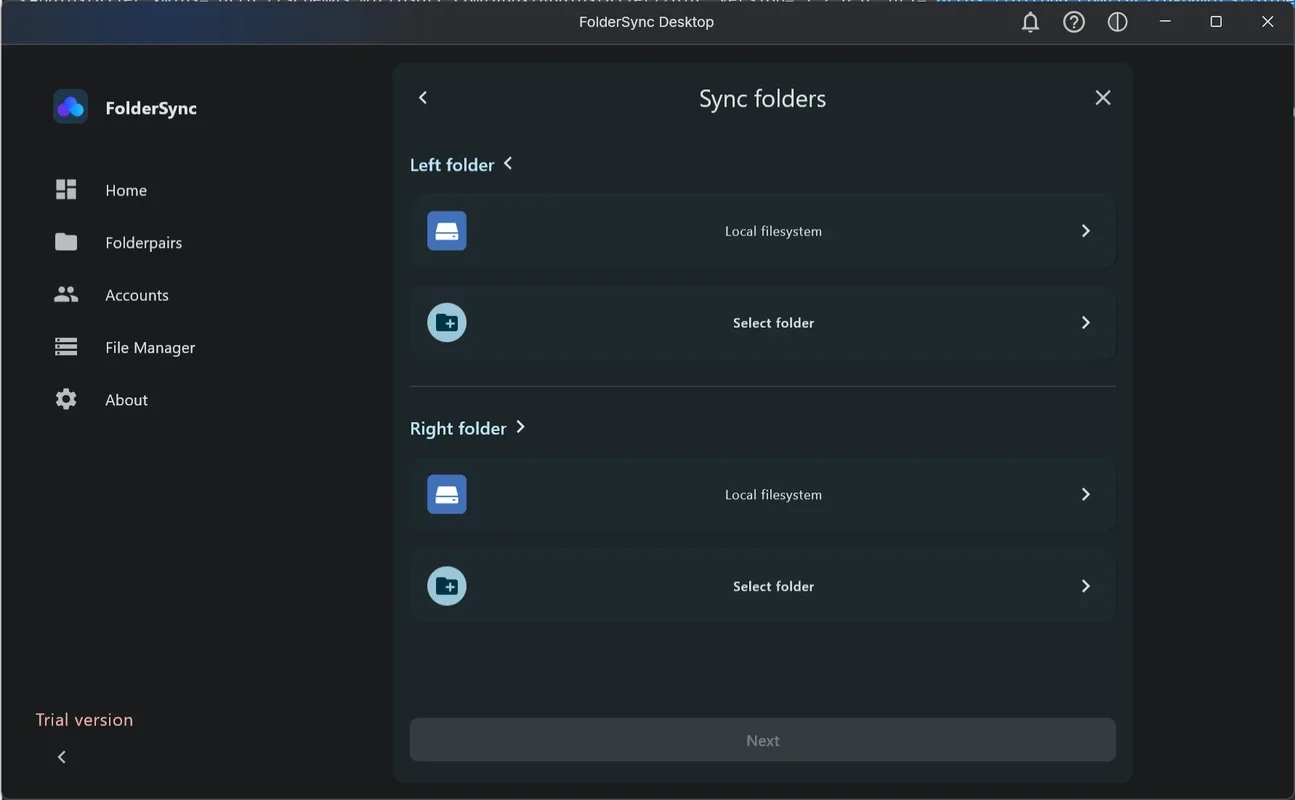The image size is (1295, 800).
Task: Open notifications bell in title bar
Action: point(1030,22)
